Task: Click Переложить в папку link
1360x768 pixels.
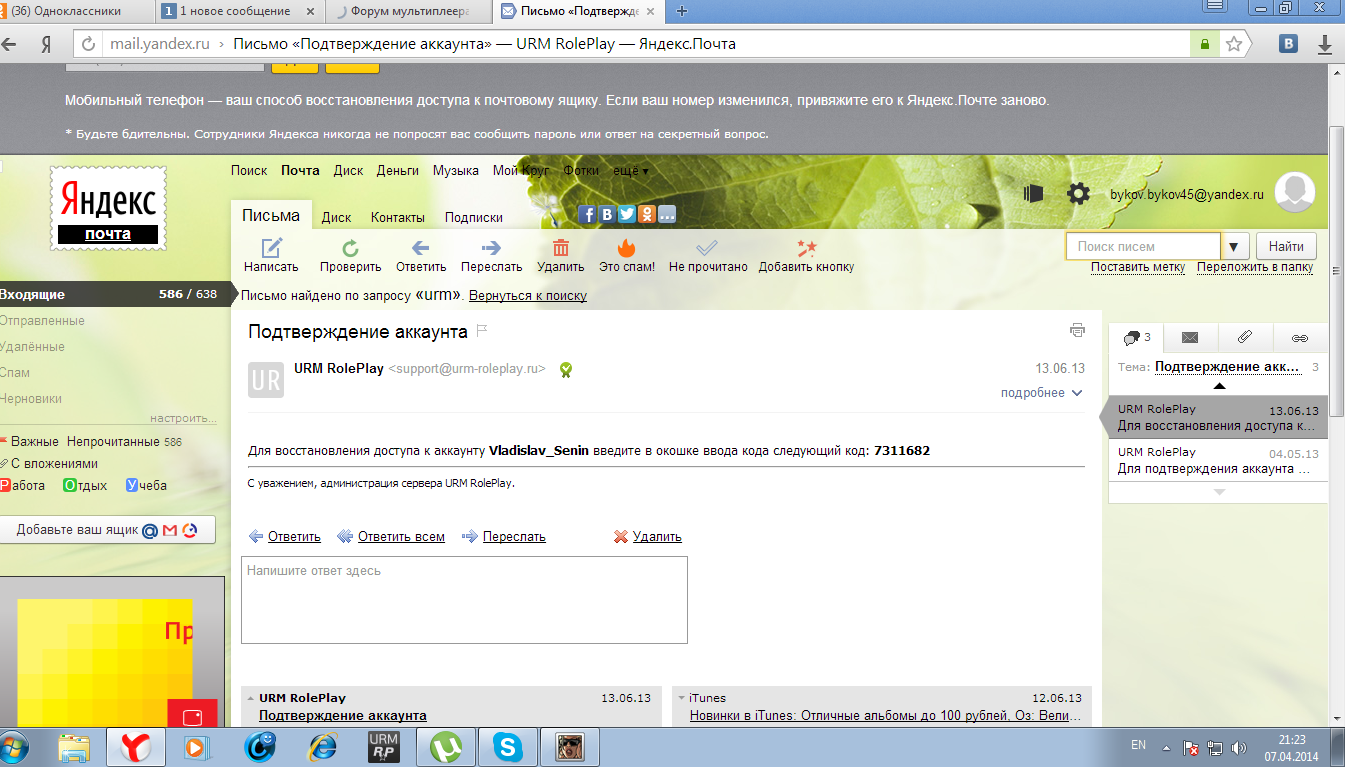Action: pyautogui.click(x=1255, y=267)
